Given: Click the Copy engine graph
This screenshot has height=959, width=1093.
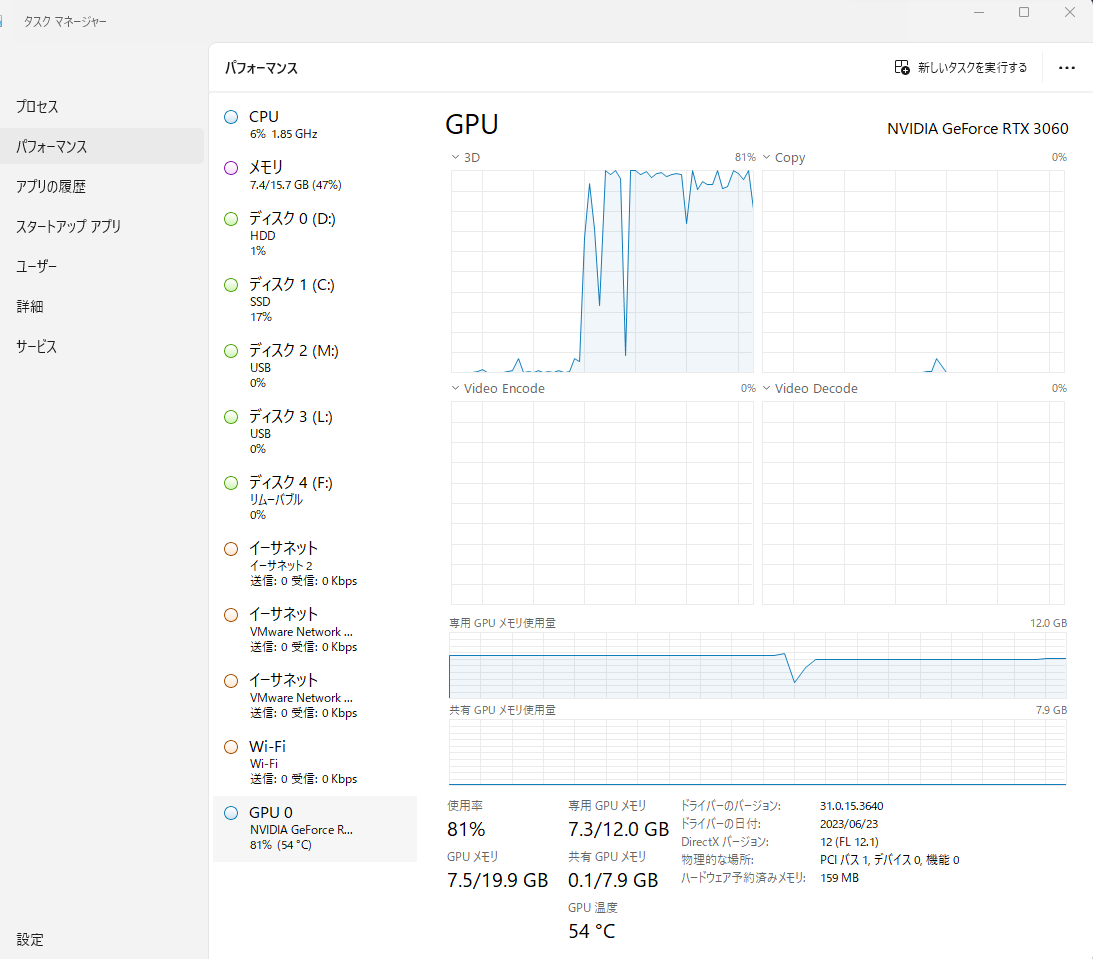Looking at the screenshot, I should (913, 271).
